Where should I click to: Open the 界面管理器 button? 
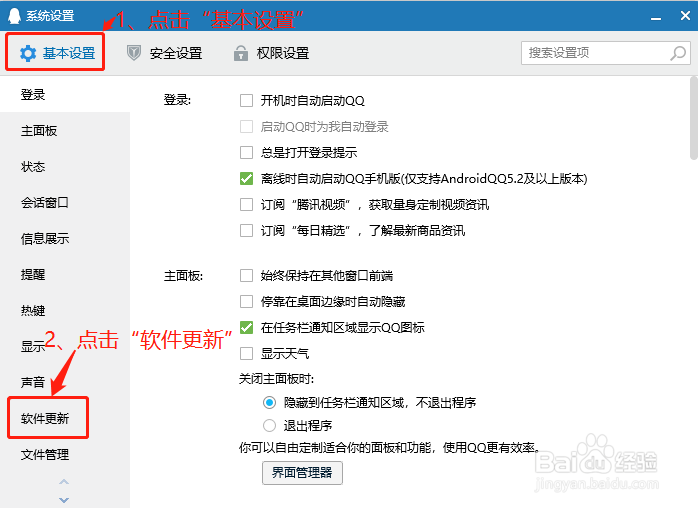pos(302,472)
